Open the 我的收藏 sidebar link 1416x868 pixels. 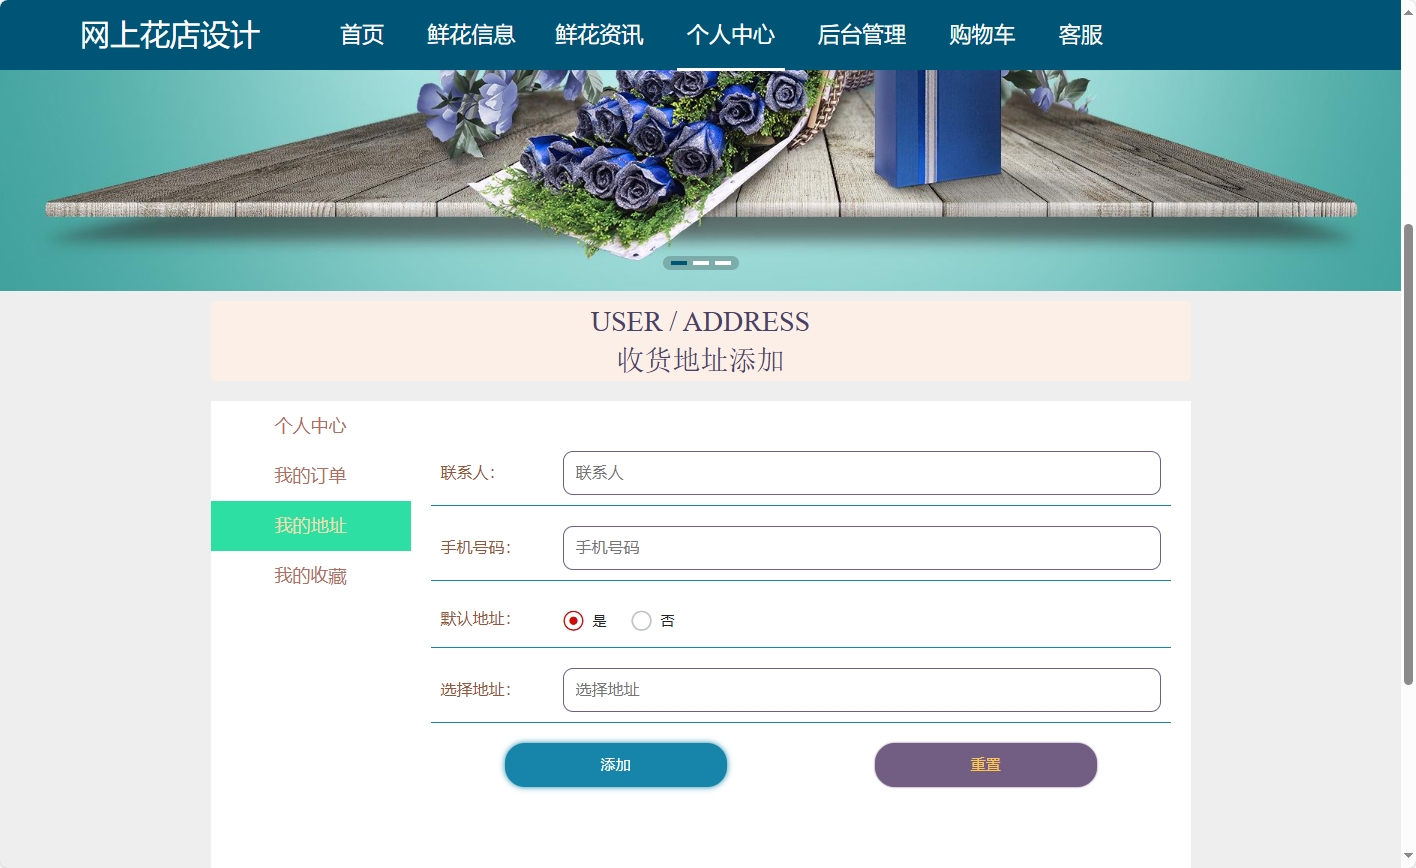tap(310, 575)
